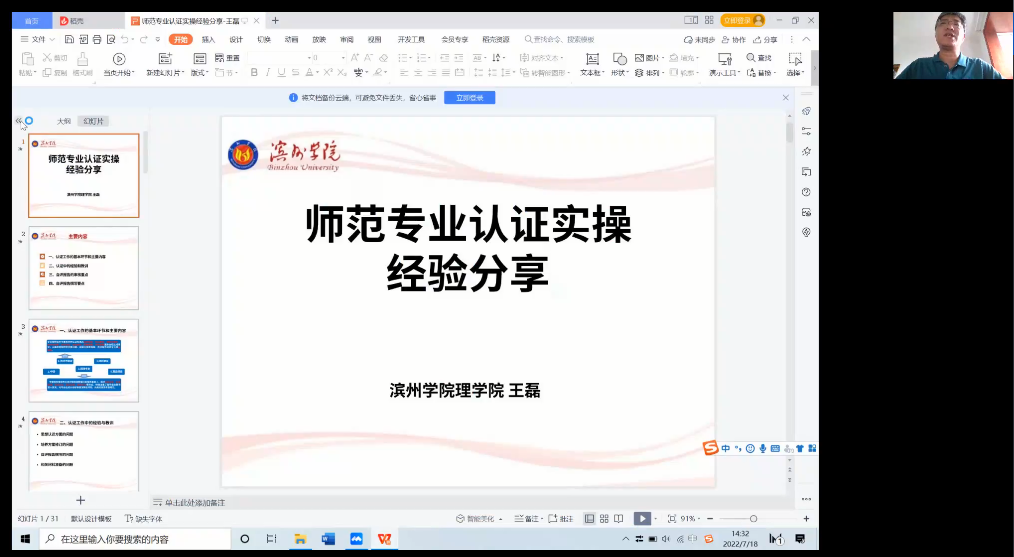Click the Subscript X₂ icon
This screenshot has height=557, width=1014.
[x=342, y=72]
